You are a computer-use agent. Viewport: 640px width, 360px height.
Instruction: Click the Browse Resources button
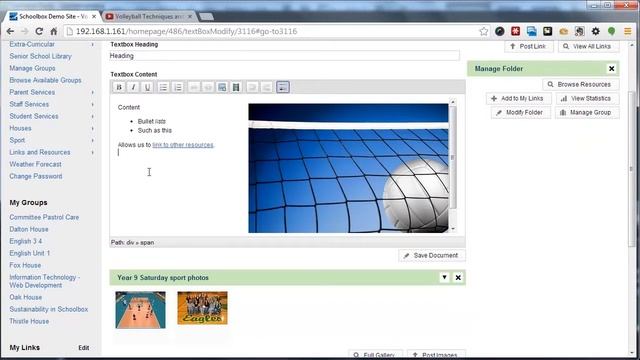580,84
